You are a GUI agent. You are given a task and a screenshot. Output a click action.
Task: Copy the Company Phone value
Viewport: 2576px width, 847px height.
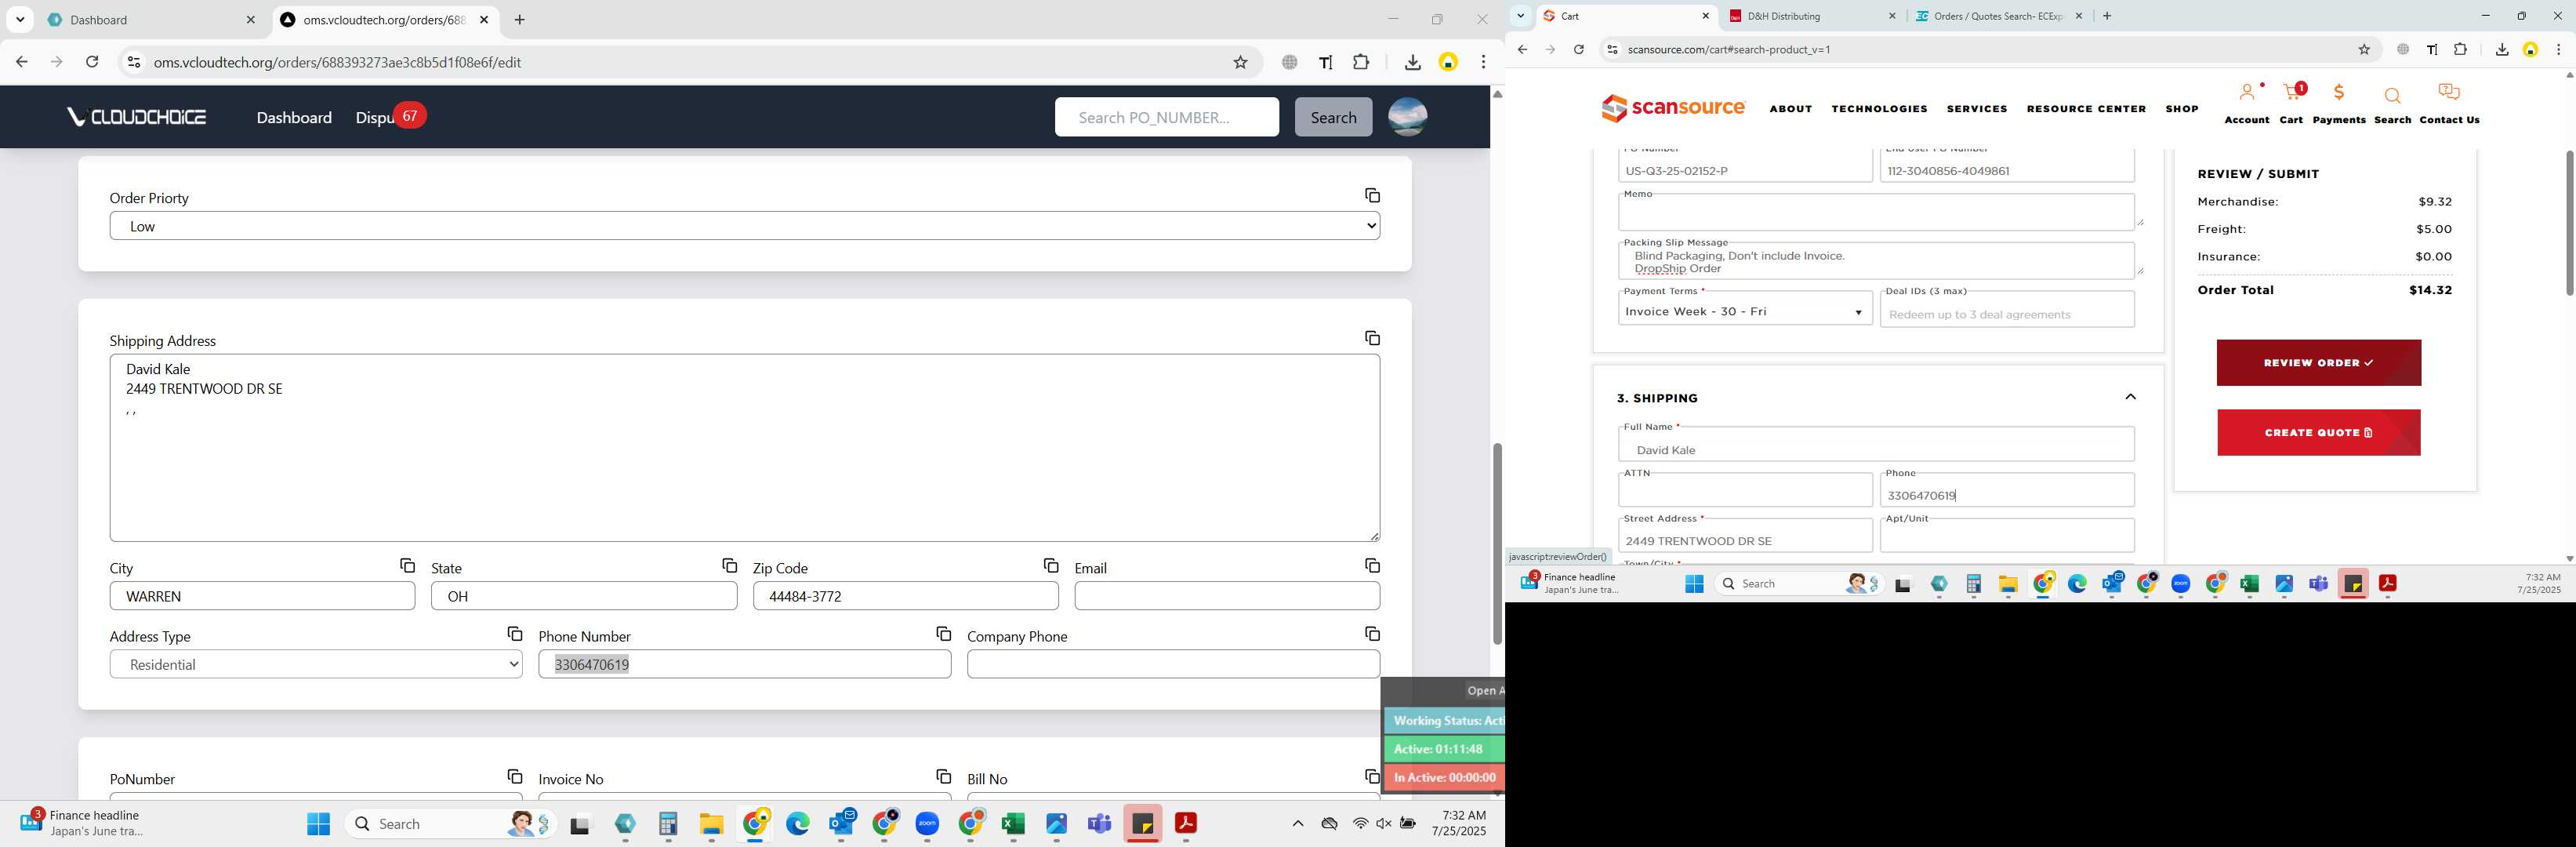[x=1372, y=634]
